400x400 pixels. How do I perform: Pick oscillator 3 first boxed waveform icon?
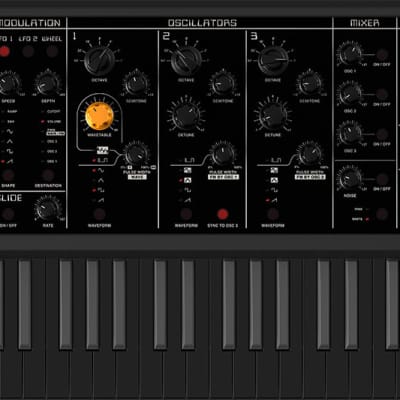[x=274, y=170]
